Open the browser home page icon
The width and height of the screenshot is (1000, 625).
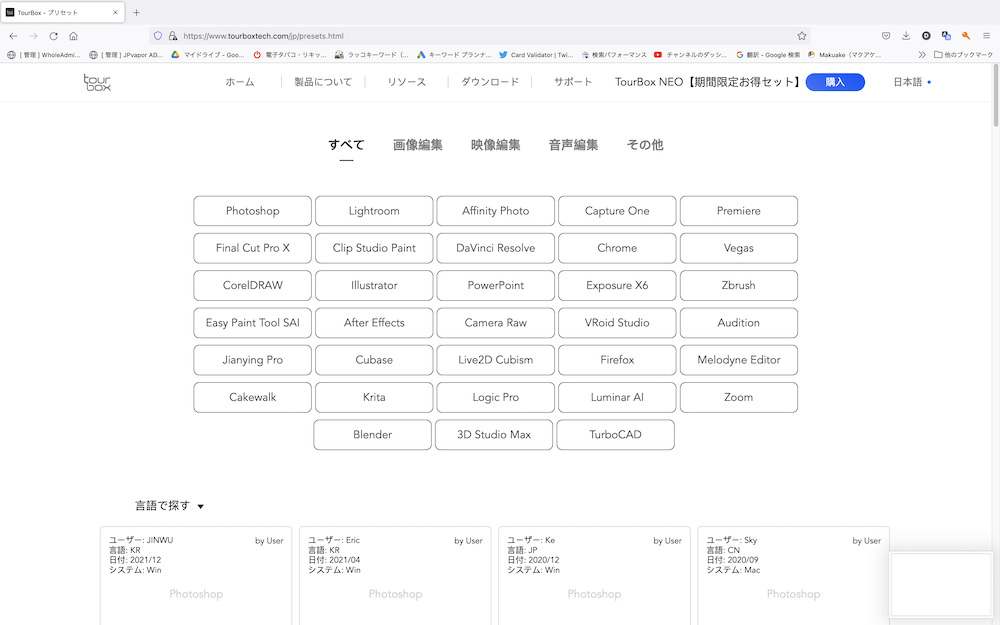[x=73, y=36]
